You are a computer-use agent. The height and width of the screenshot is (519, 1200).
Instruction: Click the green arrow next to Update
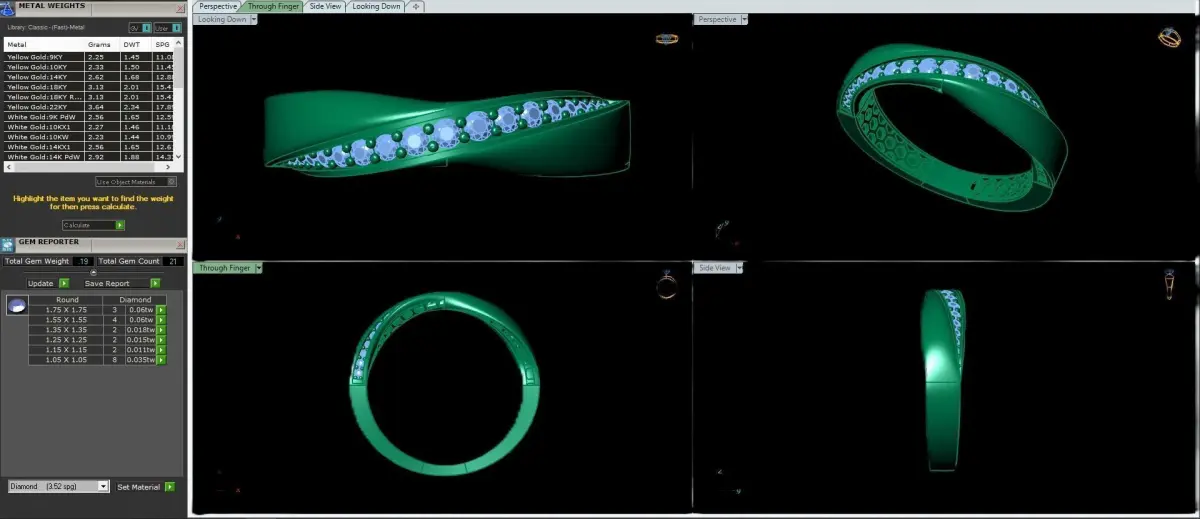tap(64, 283)
